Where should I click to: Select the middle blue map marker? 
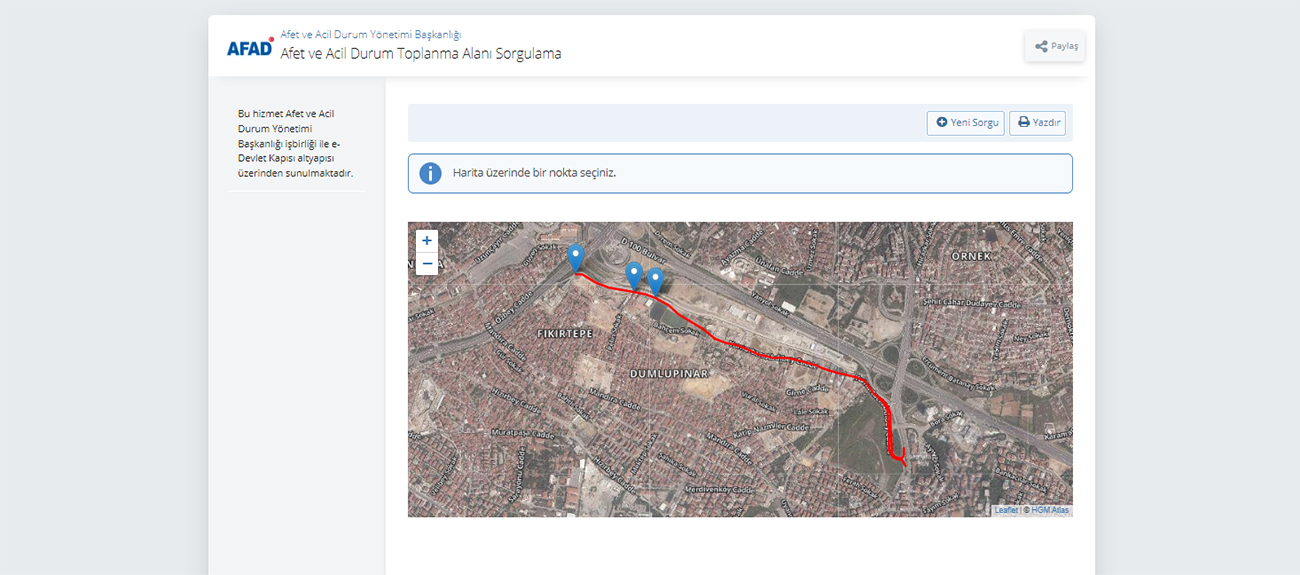(633, 275)
